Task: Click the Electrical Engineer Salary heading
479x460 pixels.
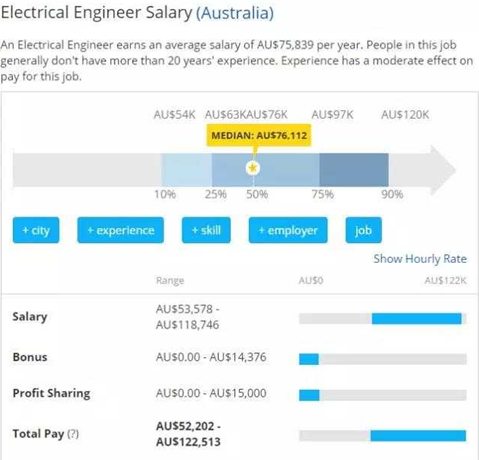Action: (97, 13)
